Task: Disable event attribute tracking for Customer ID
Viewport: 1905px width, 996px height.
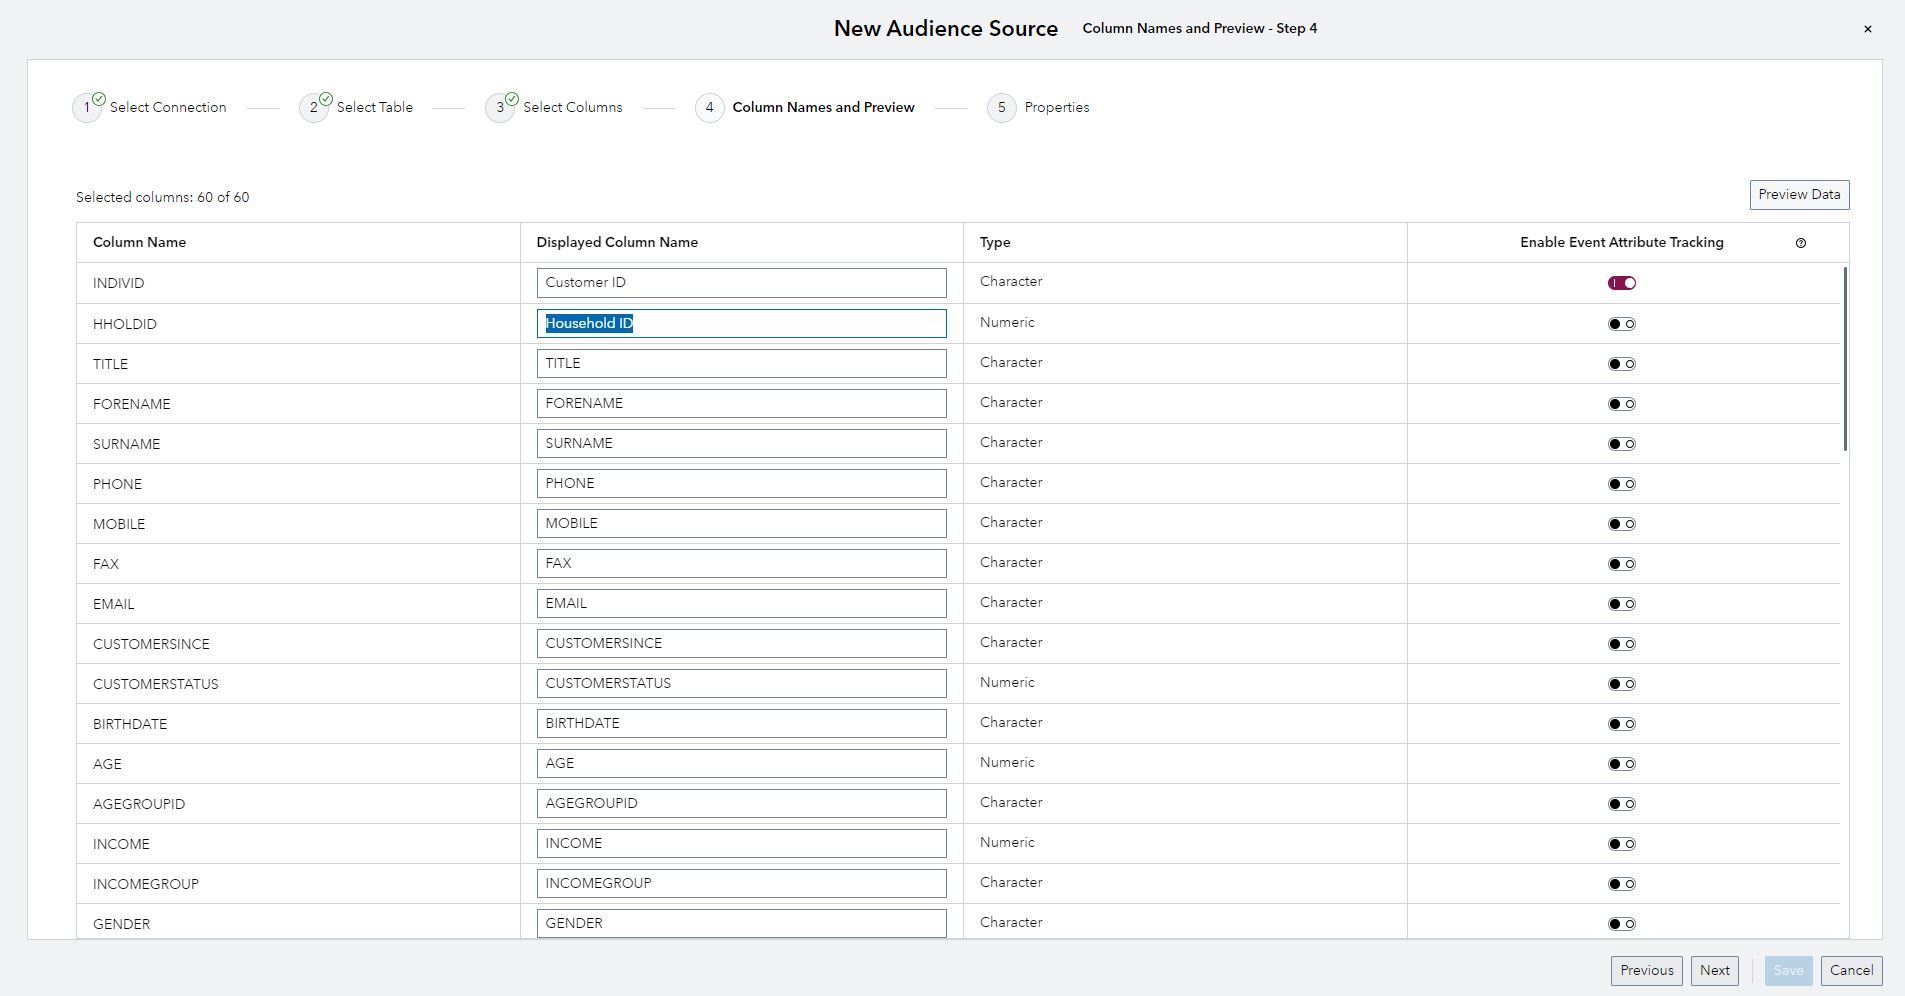Action: tap(1621, 282)
